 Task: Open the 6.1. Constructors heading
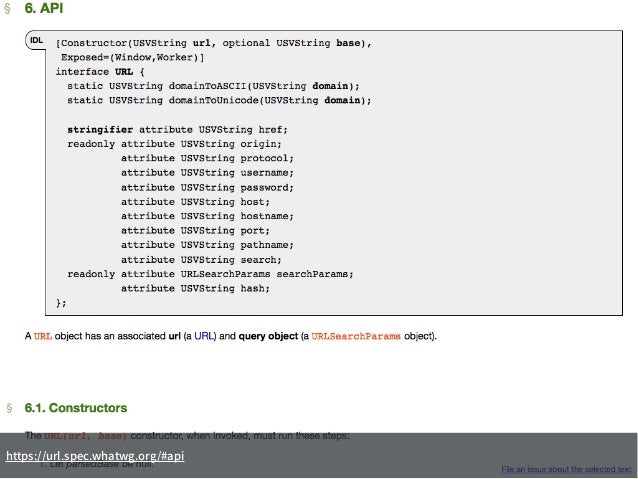76,408
